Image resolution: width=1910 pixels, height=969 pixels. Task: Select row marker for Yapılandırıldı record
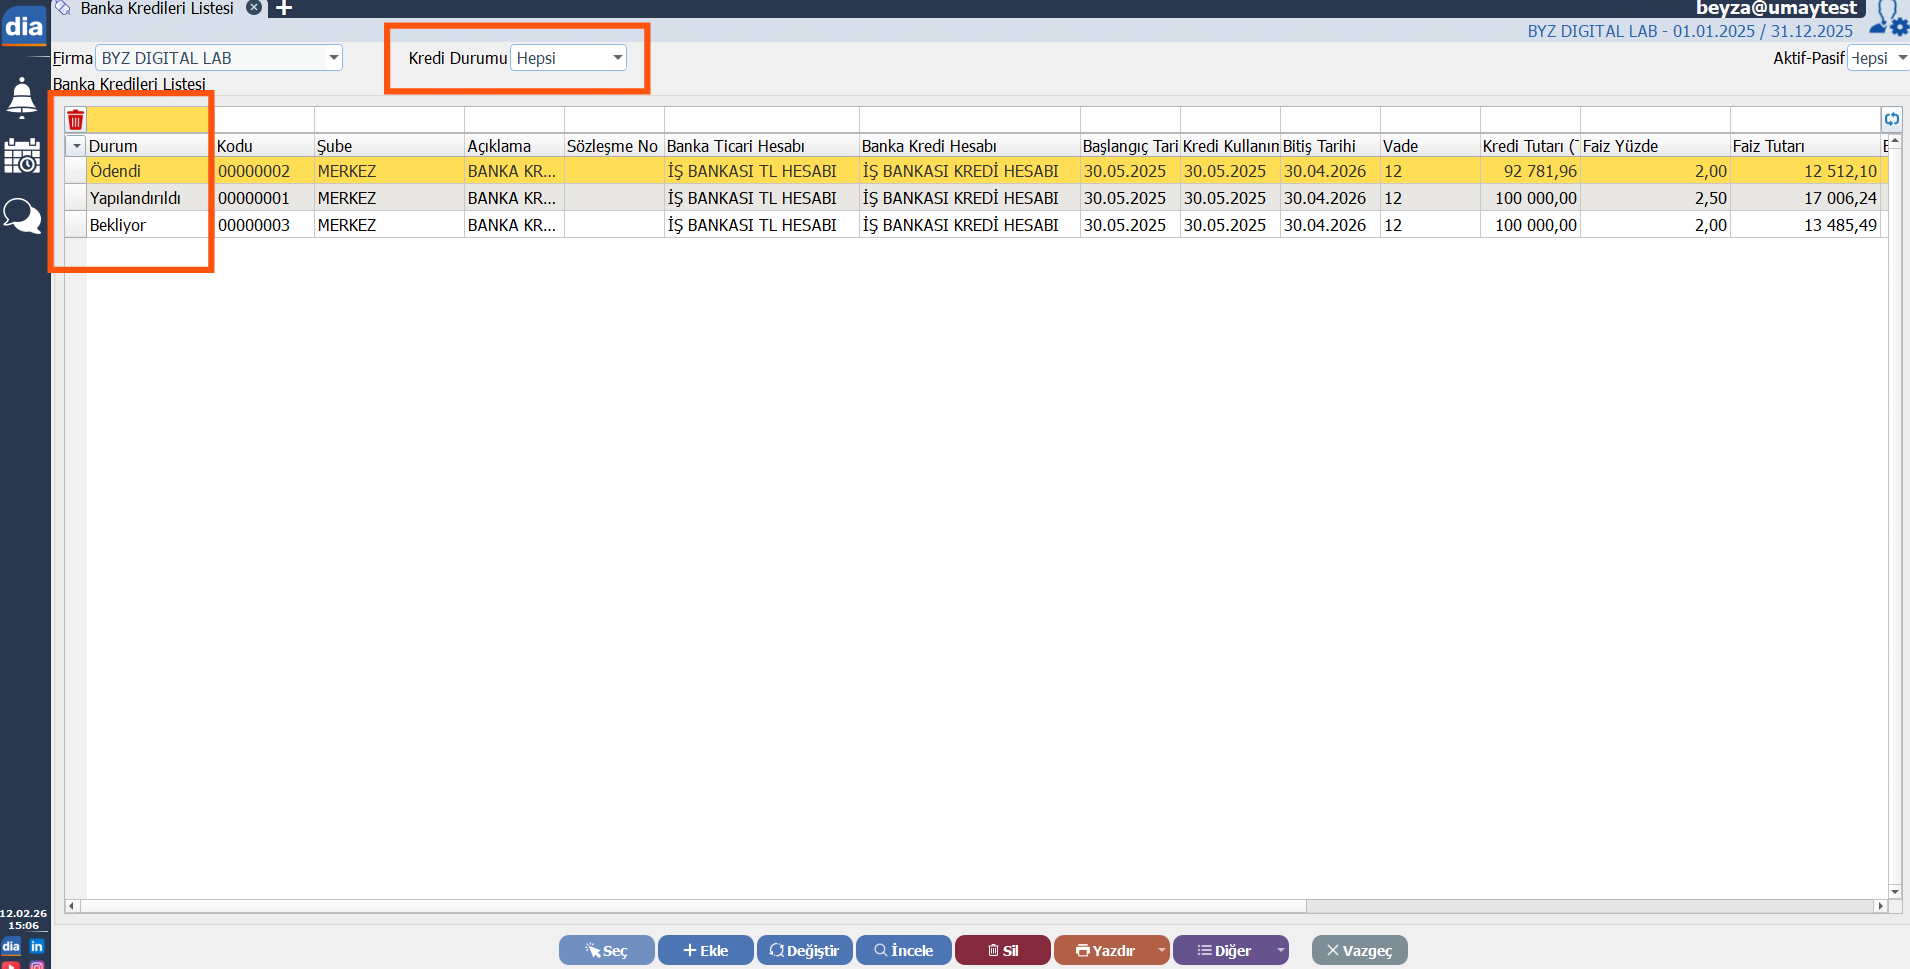pyautogui.click(x=76, y=198)
